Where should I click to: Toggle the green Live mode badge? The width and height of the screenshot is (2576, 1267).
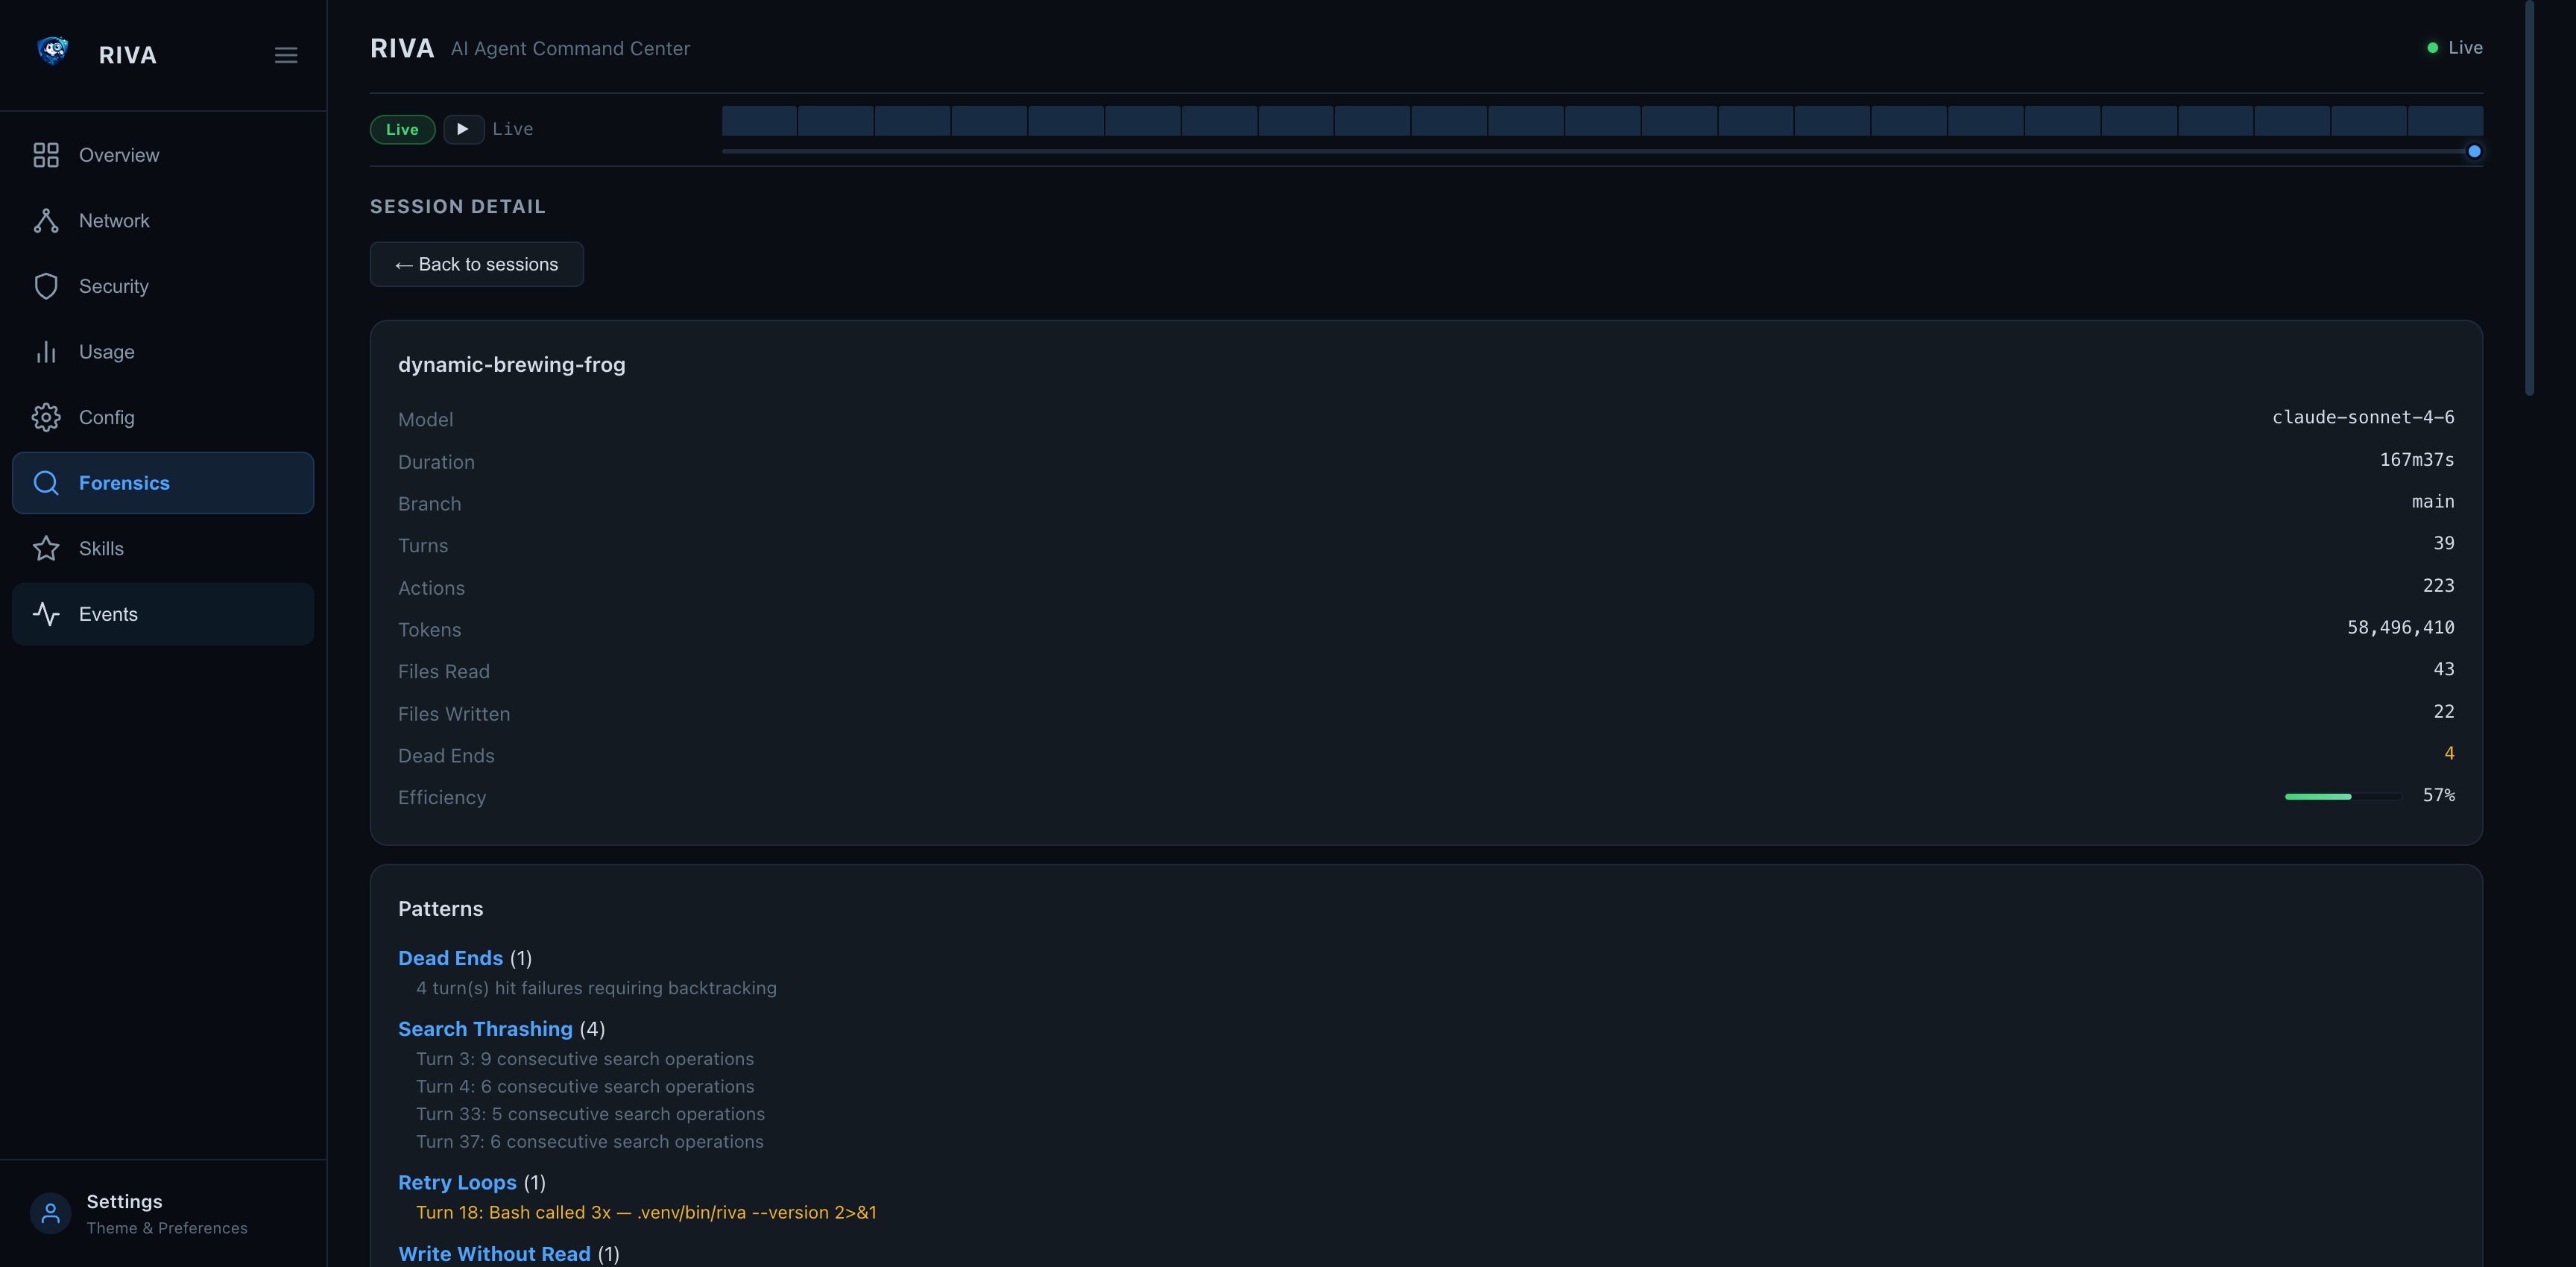402,129
